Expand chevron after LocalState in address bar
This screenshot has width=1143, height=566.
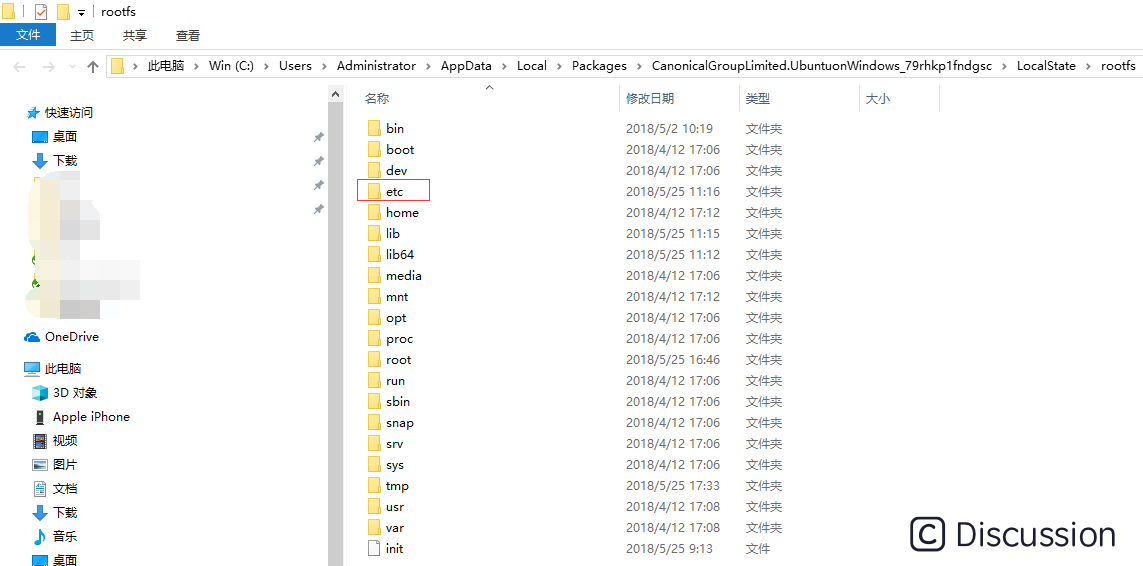click(1089, 66)
